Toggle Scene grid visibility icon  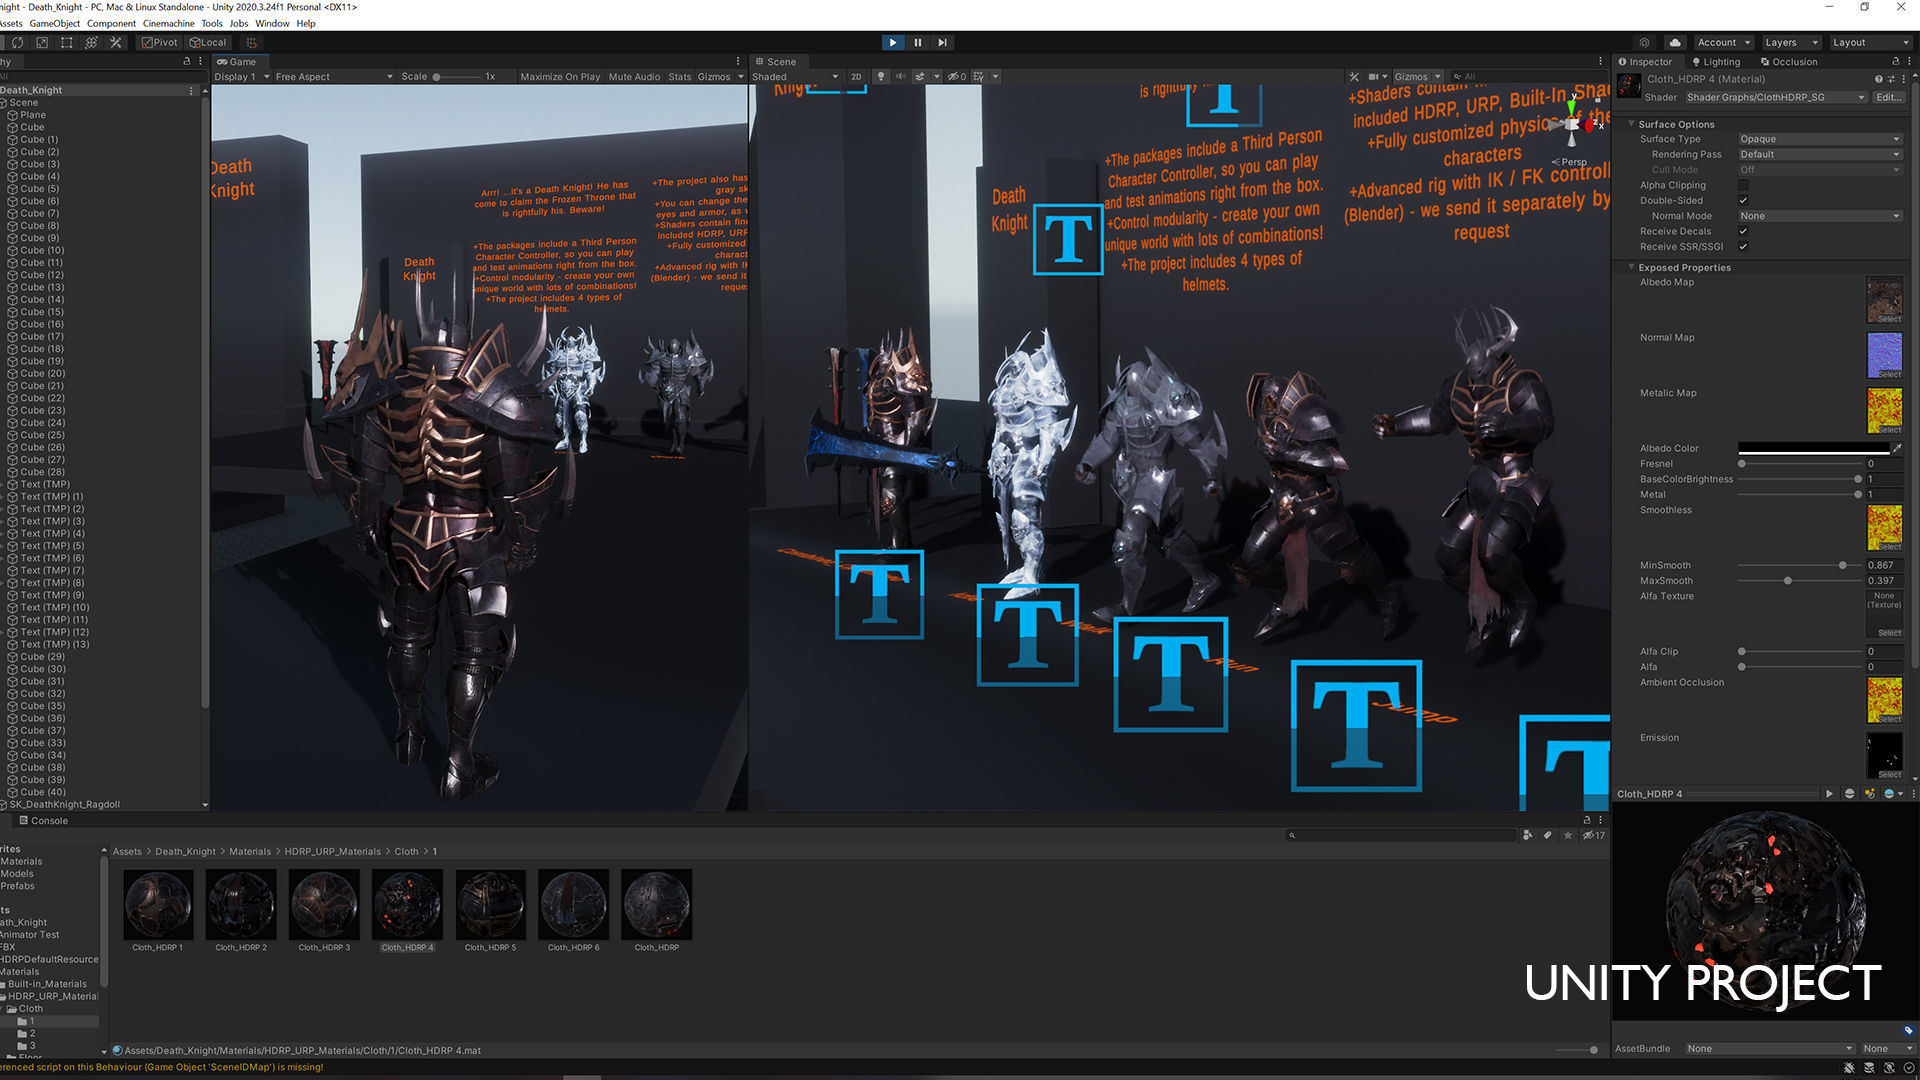coord(979,77)
